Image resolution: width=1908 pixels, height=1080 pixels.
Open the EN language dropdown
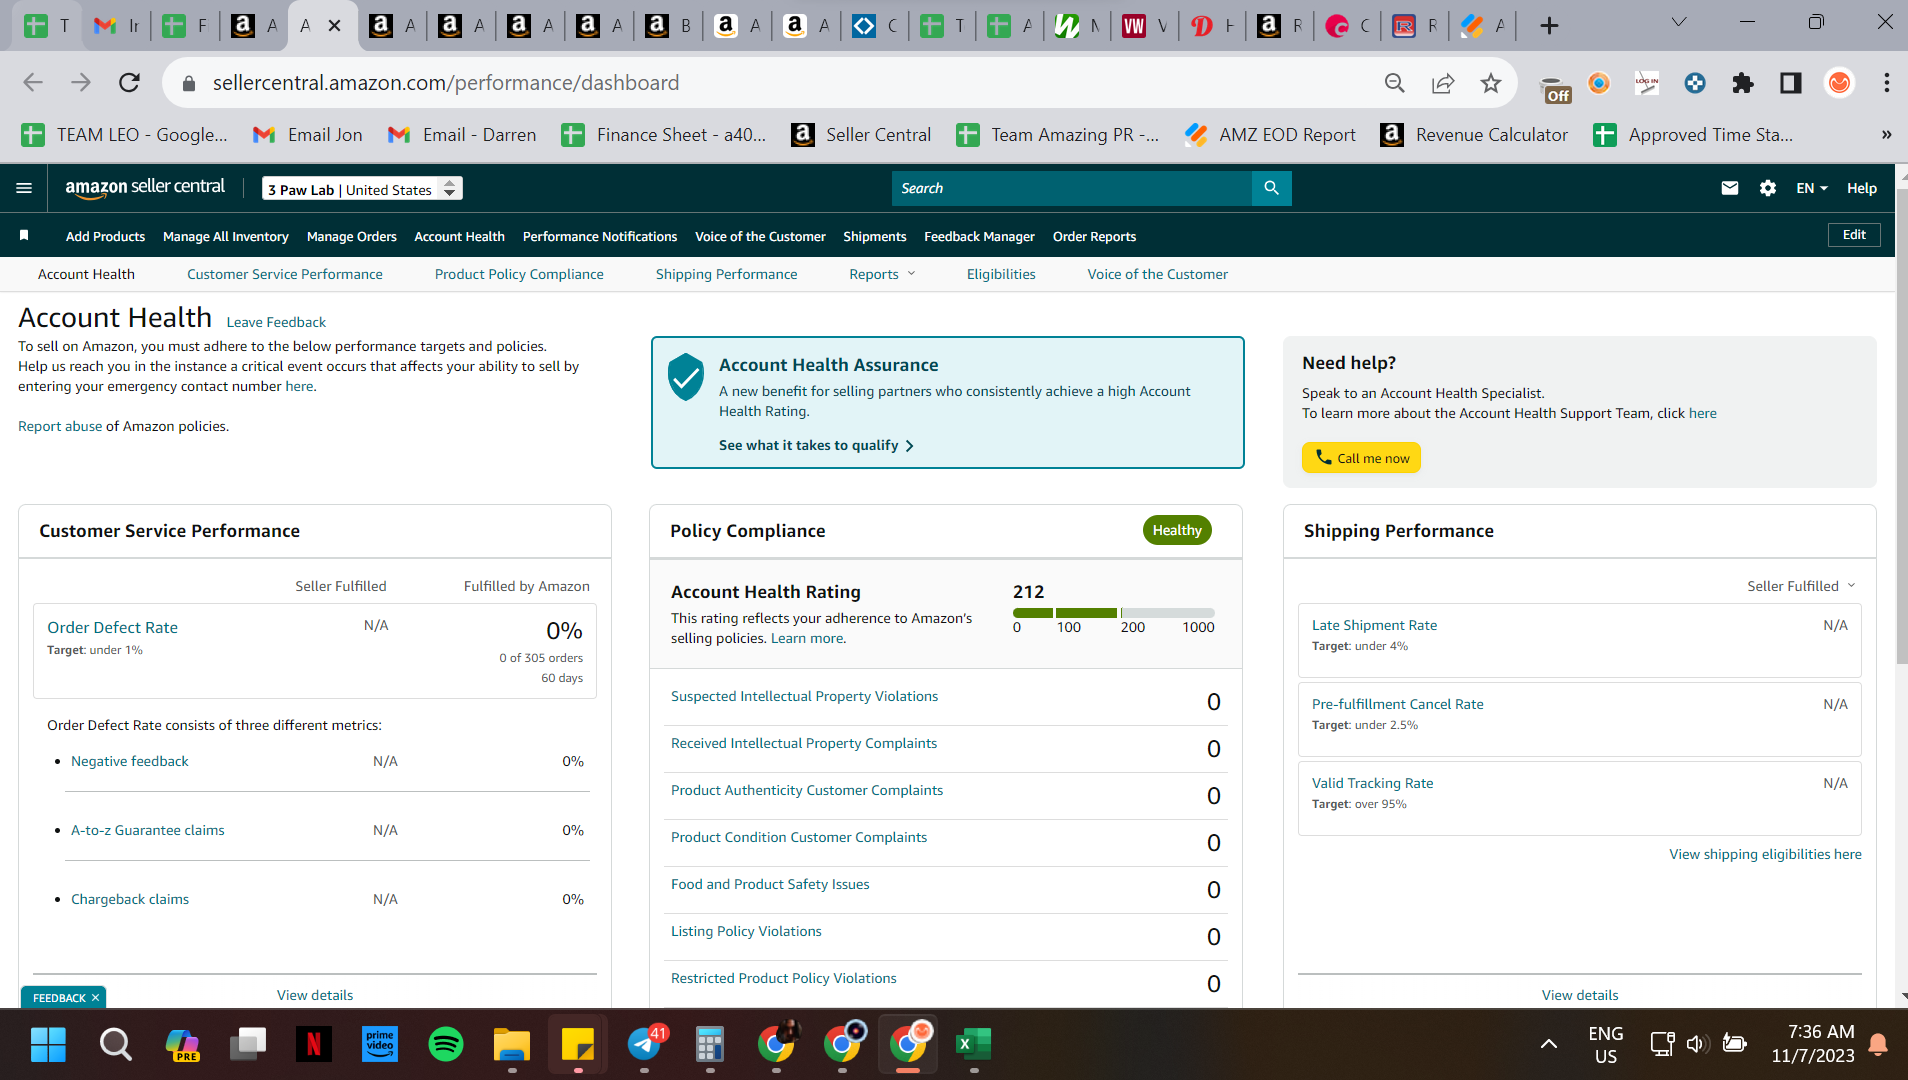tap(1811, 188)
